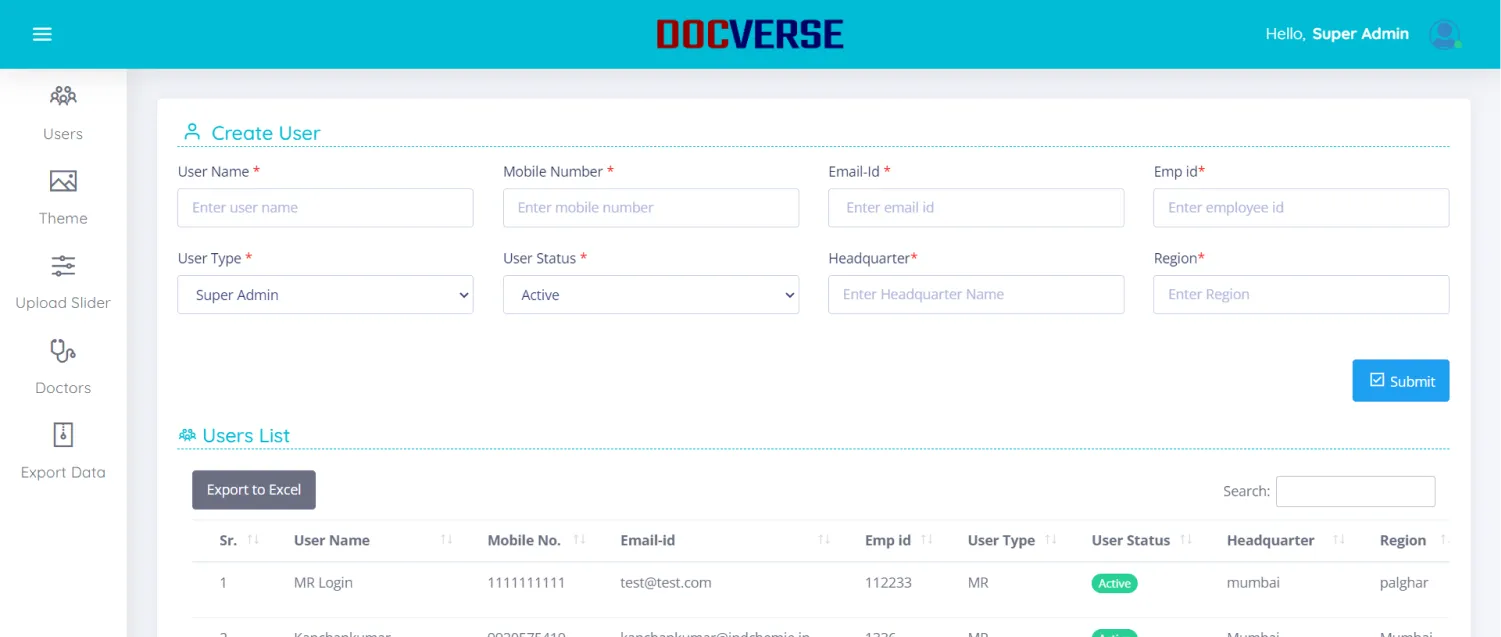Click the DOCVERSE logo
Screen dimensions: 1501x637
click(x=750, y=34)
